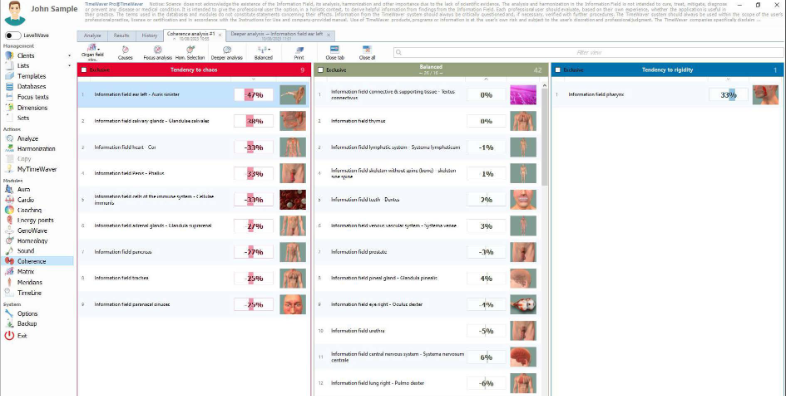Screen dimensions: 786x396
Task: Tick the Exclusive checkbox under Tendency to rigidity
Action: click(x=558, y=70)
